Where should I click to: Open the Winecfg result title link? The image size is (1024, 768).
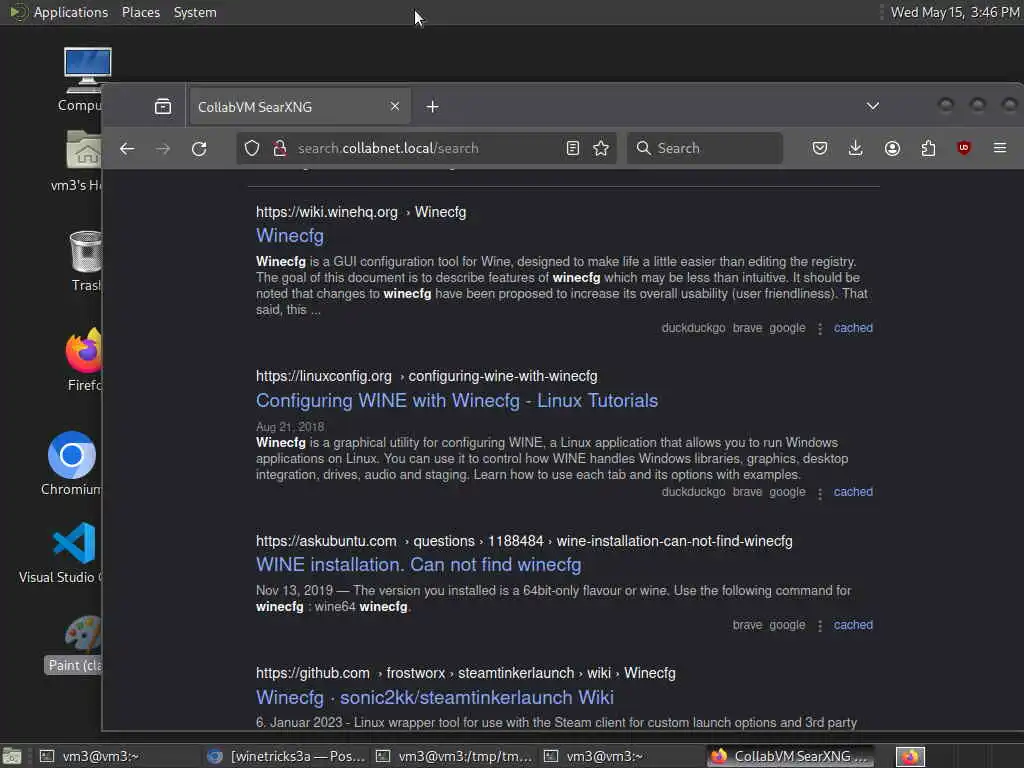(289, 235)
